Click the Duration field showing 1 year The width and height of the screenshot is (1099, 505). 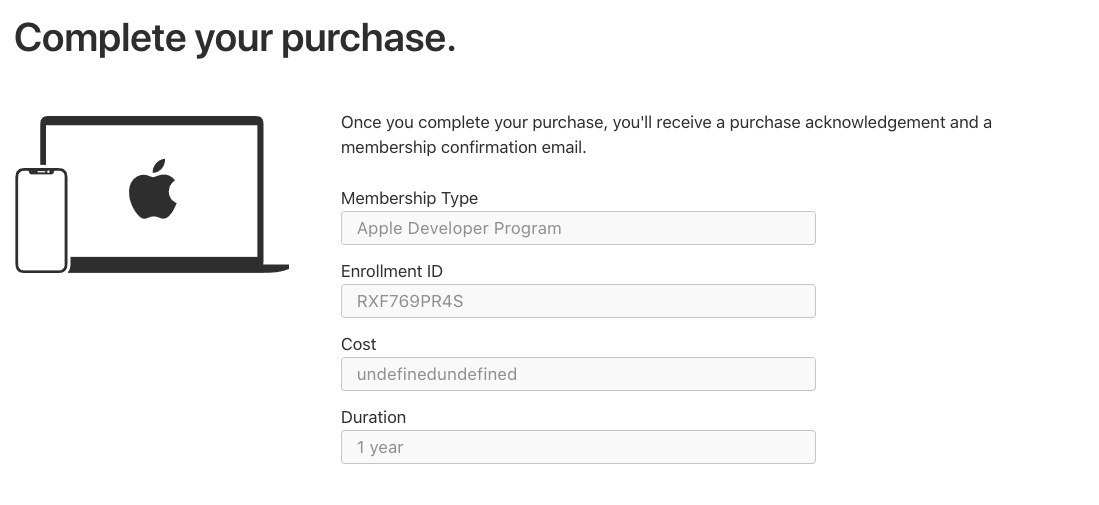[x=578, y=447]
